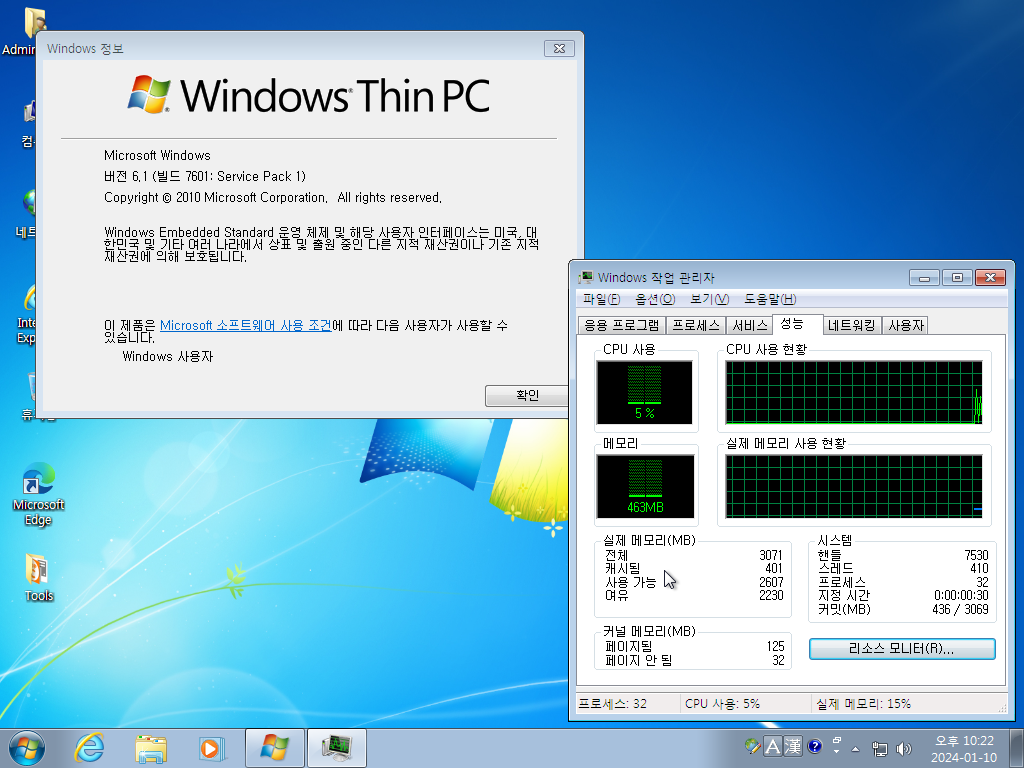Select the Windows 정보 taskbar button
Viewport: 1024px width, 768px height.
tap(274, 748)
